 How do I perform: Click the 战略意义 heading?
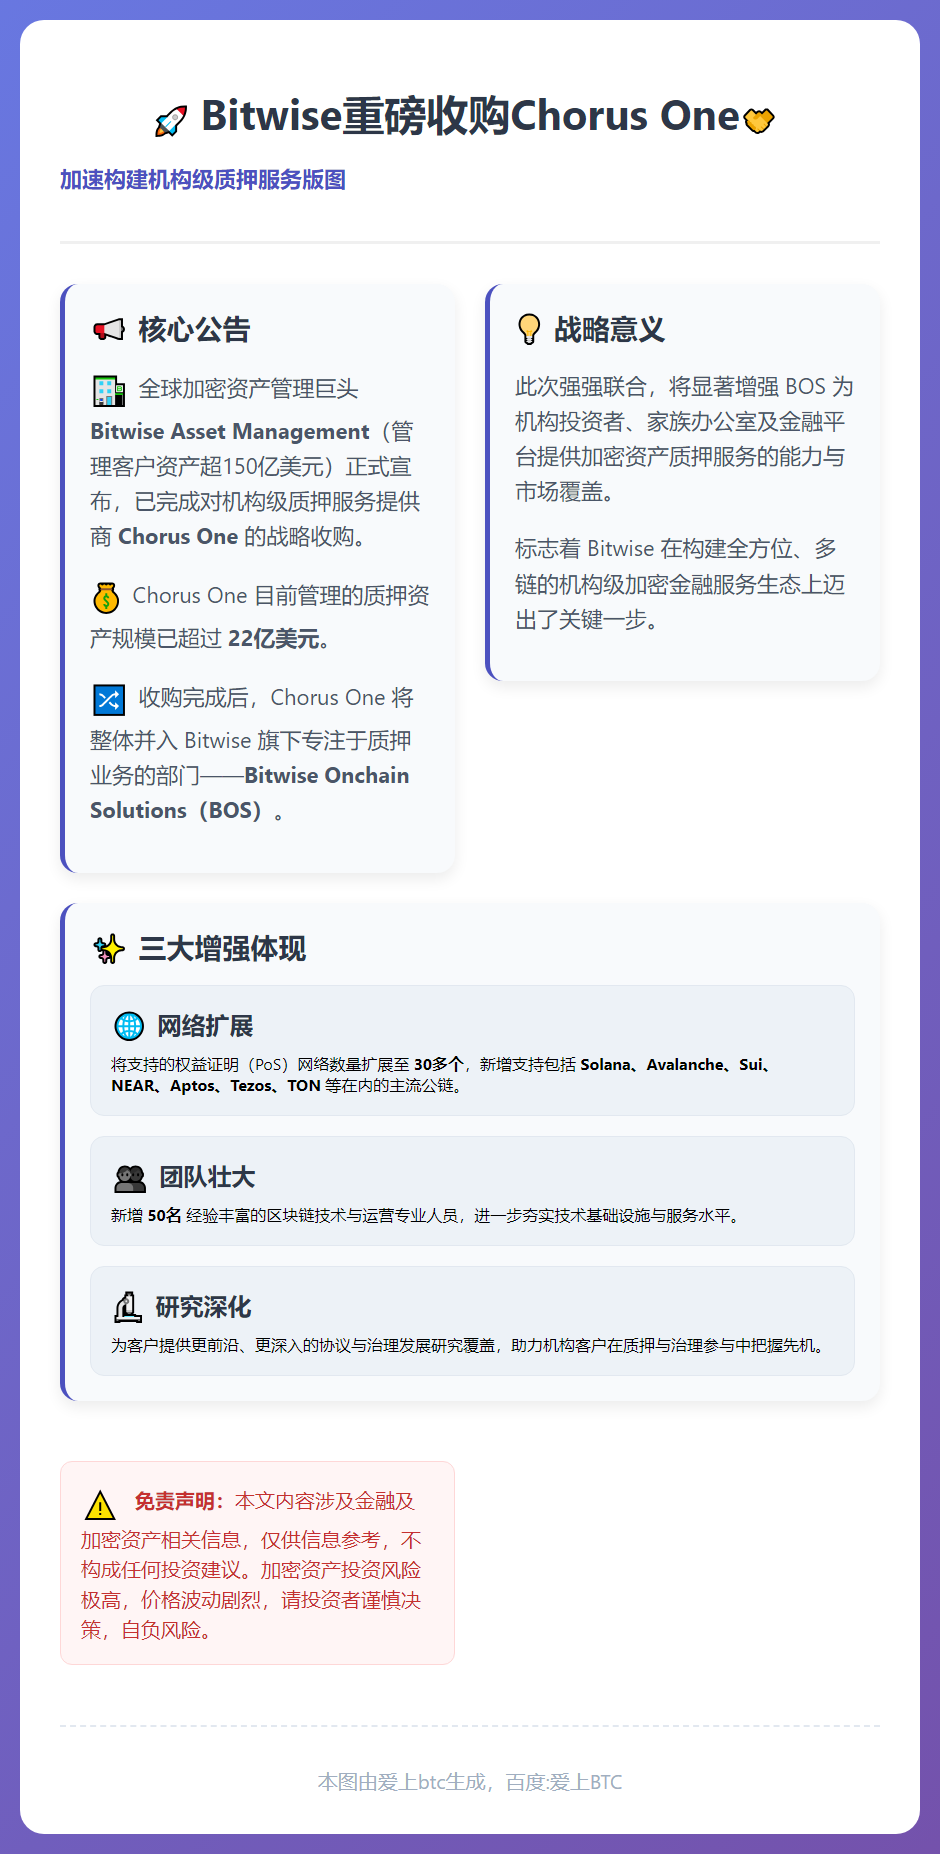click(x=609, y=329)
